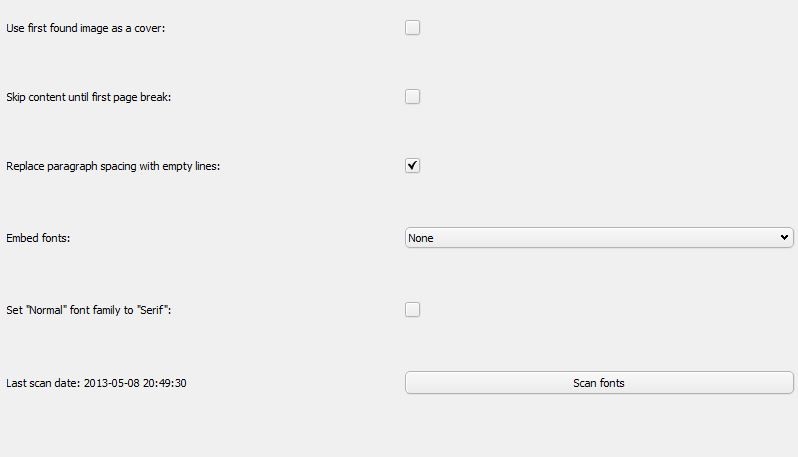Enable the 'Normal' font family to 'Serif' checkbox

pos(412,310)
